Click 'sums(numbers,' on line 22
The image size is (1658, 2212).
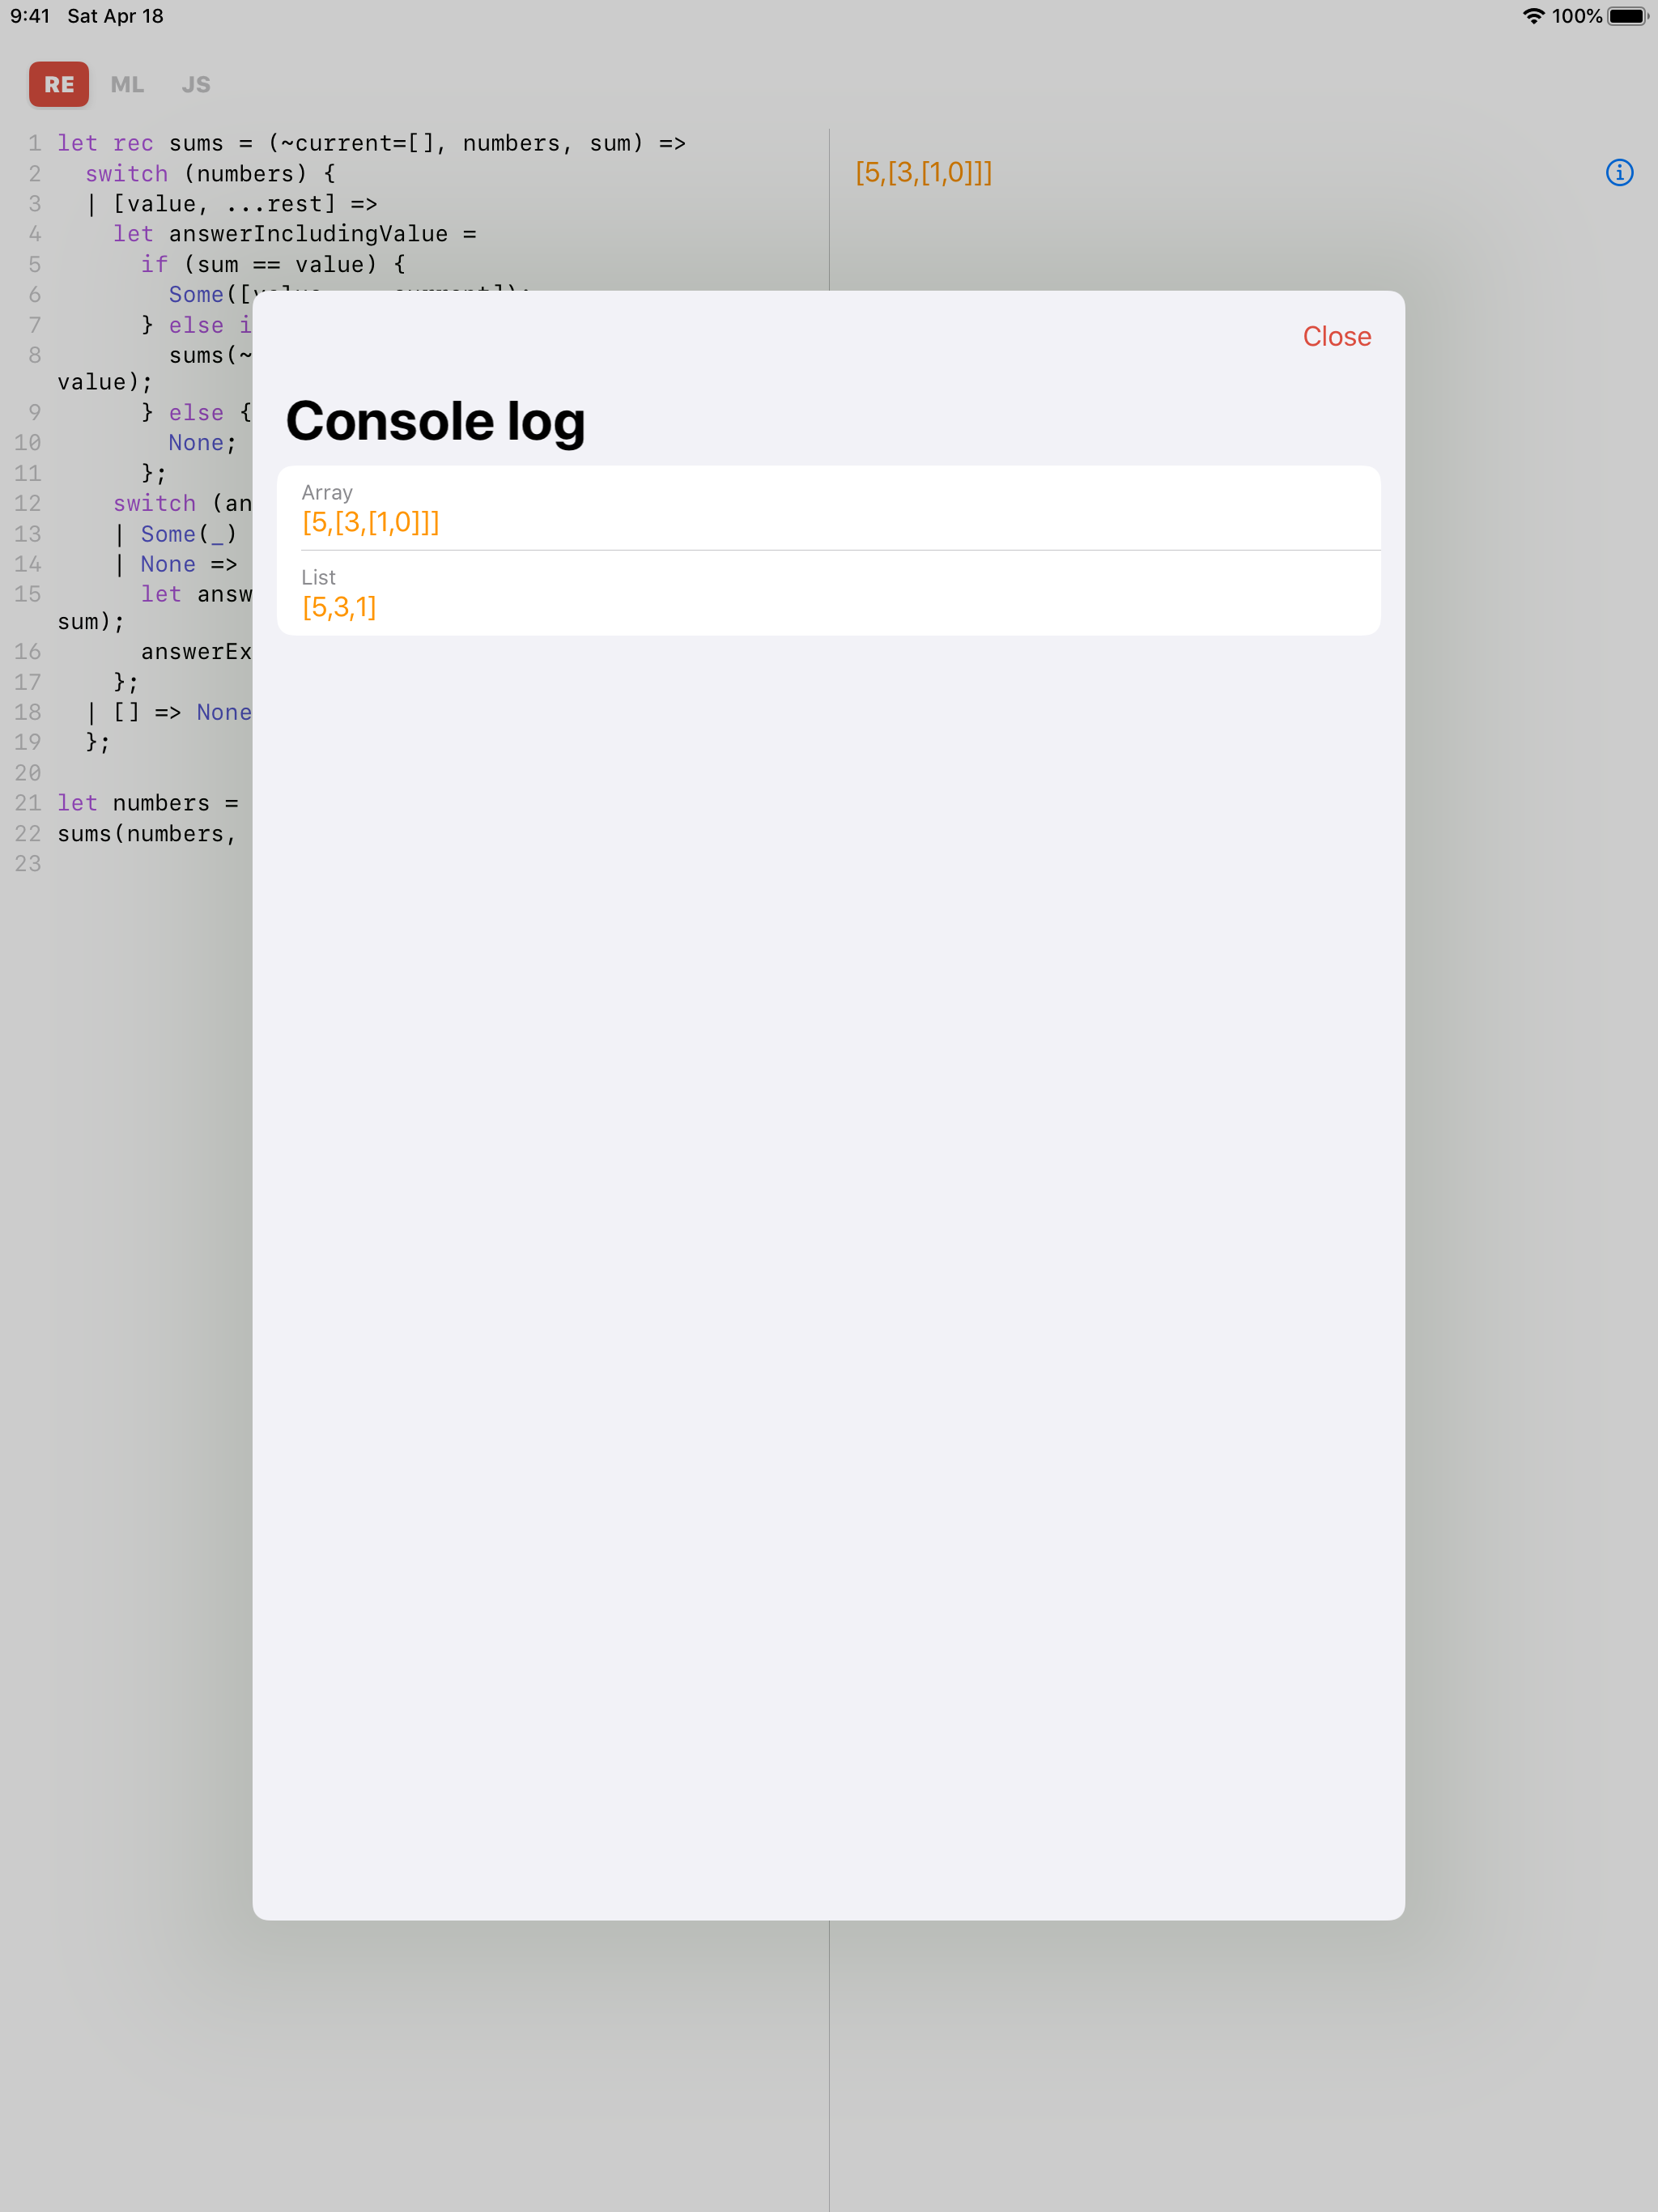coord(145,833)
